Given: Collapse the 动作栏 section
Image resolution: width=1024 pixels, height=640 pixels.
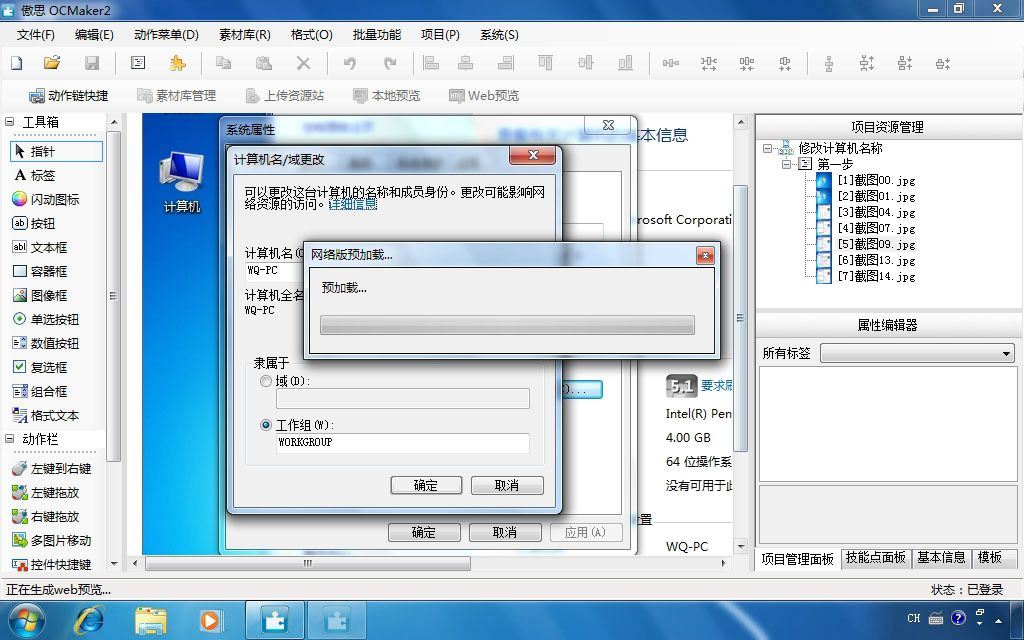Looking at the screenshot, I should pyautogui.click(x=10, y=439).
